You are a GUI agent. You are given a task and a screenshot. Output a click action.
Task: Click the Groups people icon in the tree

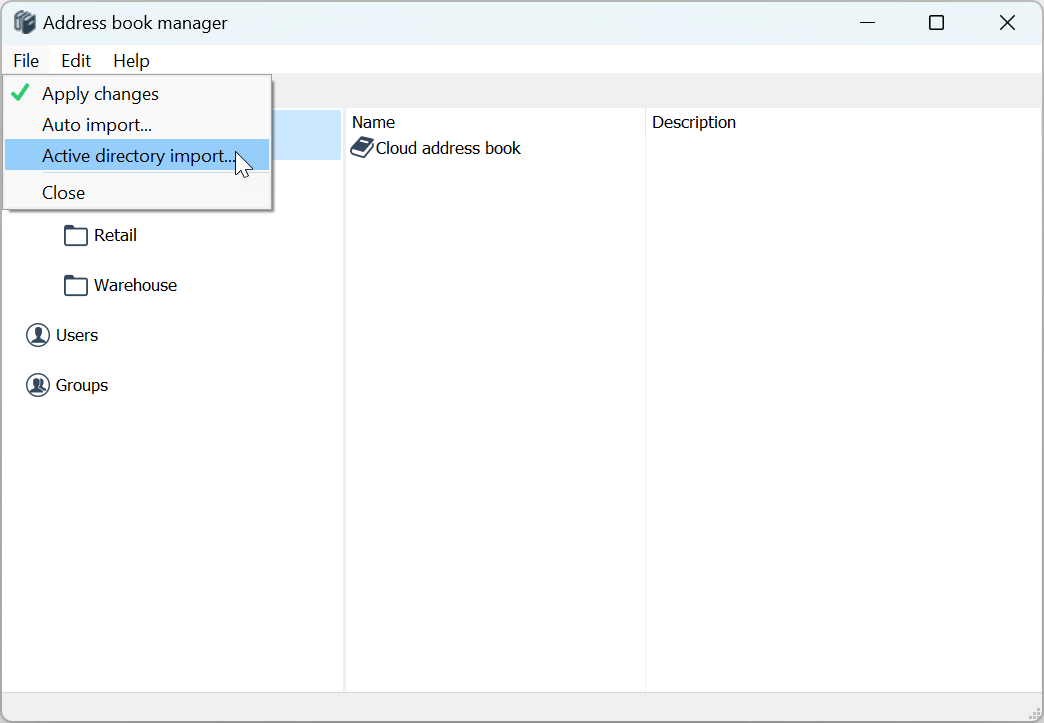click(x=38, y=385)
